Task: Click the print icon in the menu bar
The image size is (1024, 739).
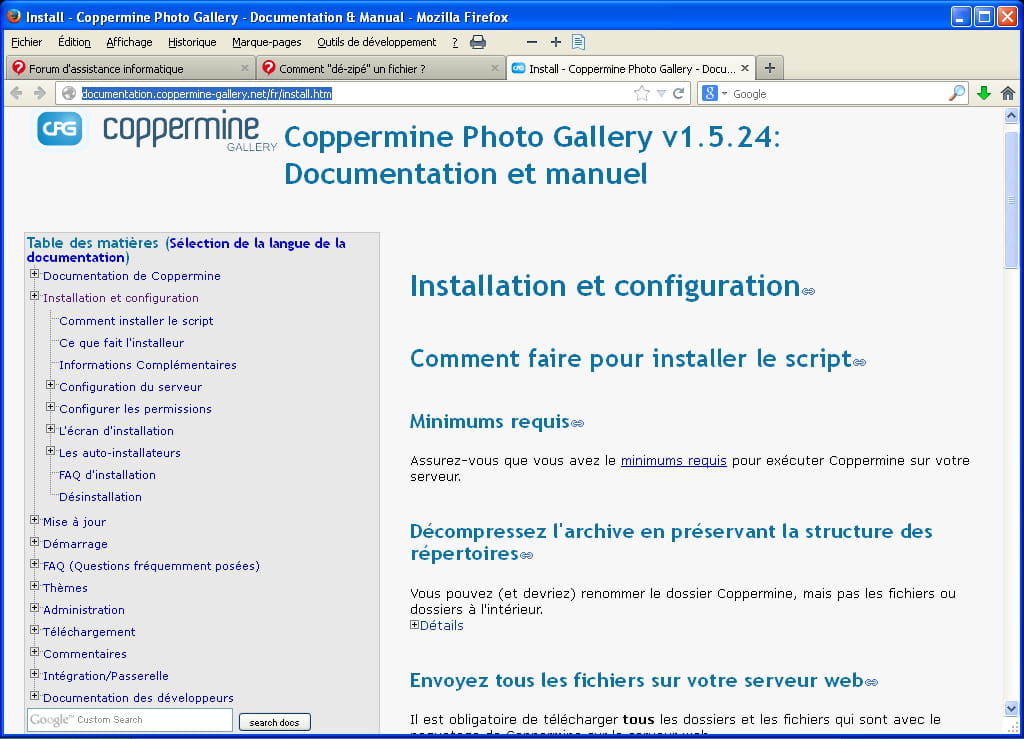Action: coord(478,42)
